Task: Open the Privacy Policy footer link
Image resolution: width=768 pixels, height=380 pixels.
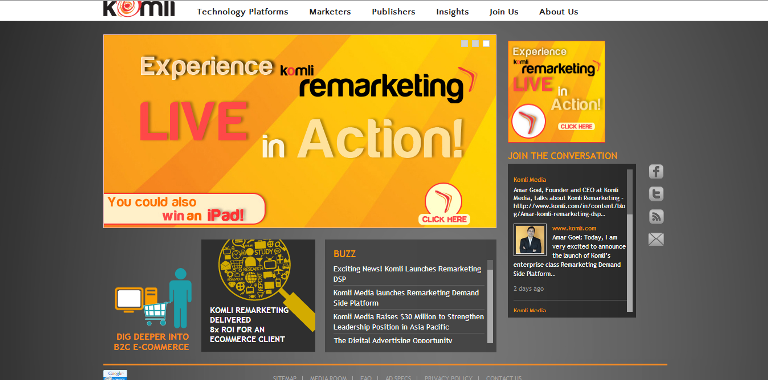Action: (x=449, y=378)
